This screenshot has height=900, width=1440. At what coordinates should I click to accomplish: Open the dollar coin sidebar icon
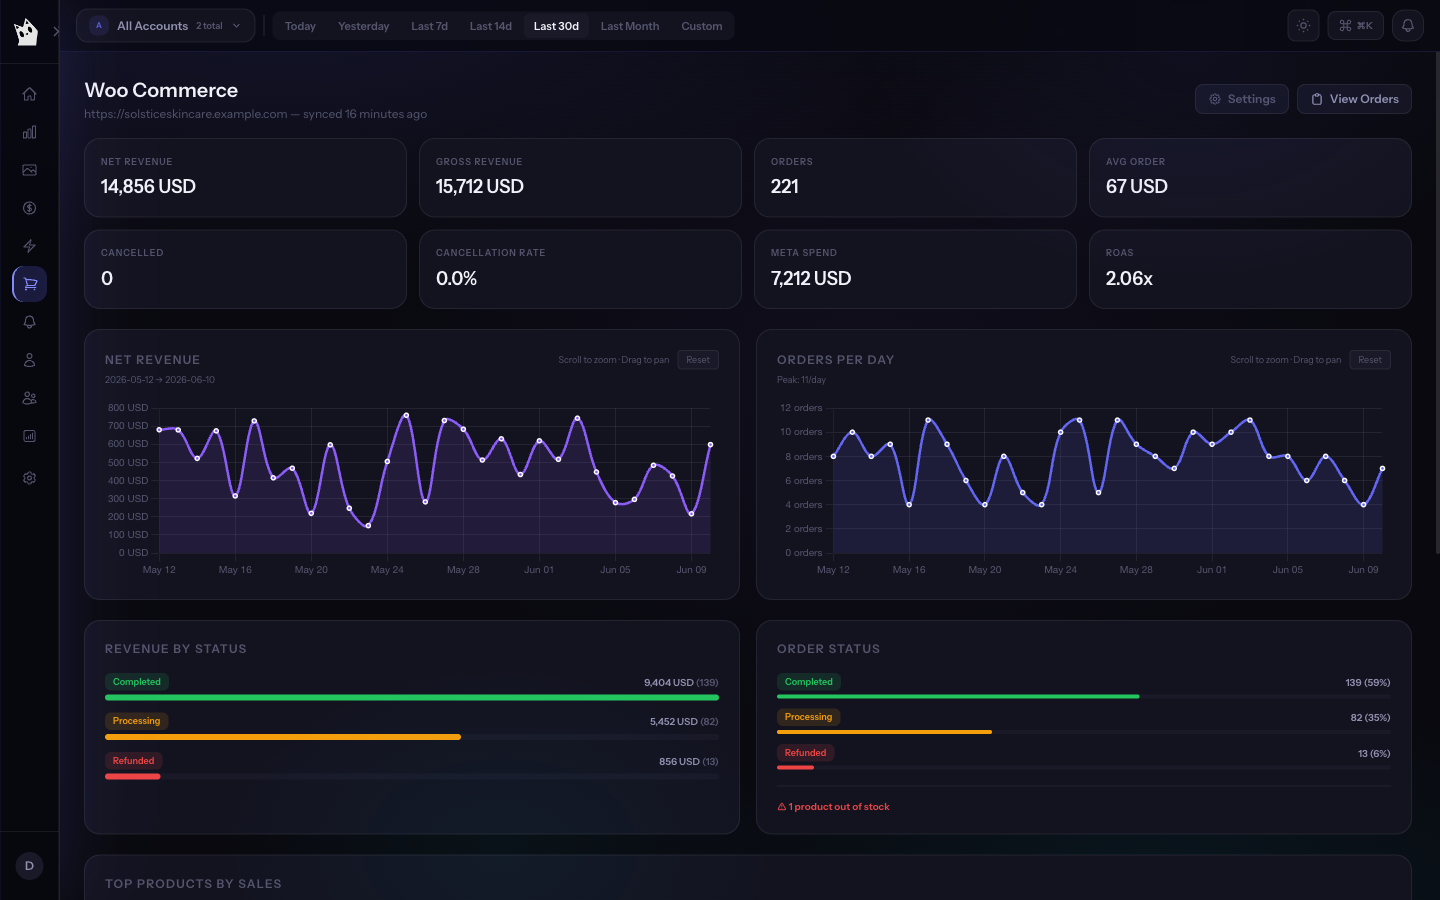[29, 208]
